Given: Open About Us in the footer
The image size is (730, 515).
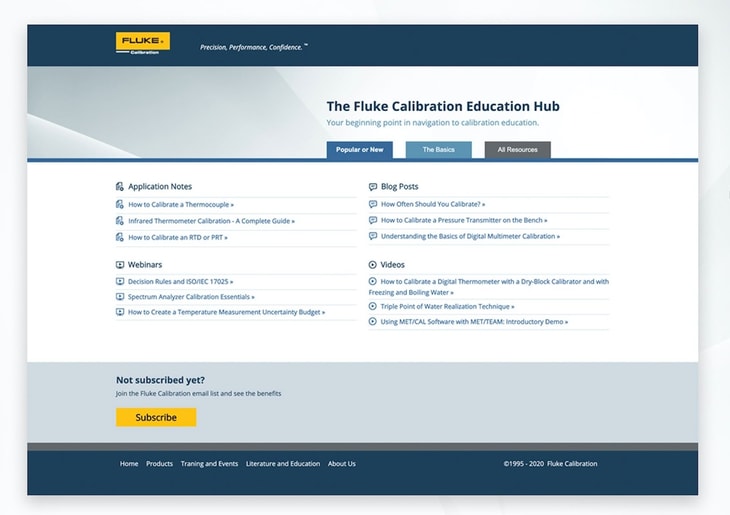Looking at the screenshot, I should point(341,464).
